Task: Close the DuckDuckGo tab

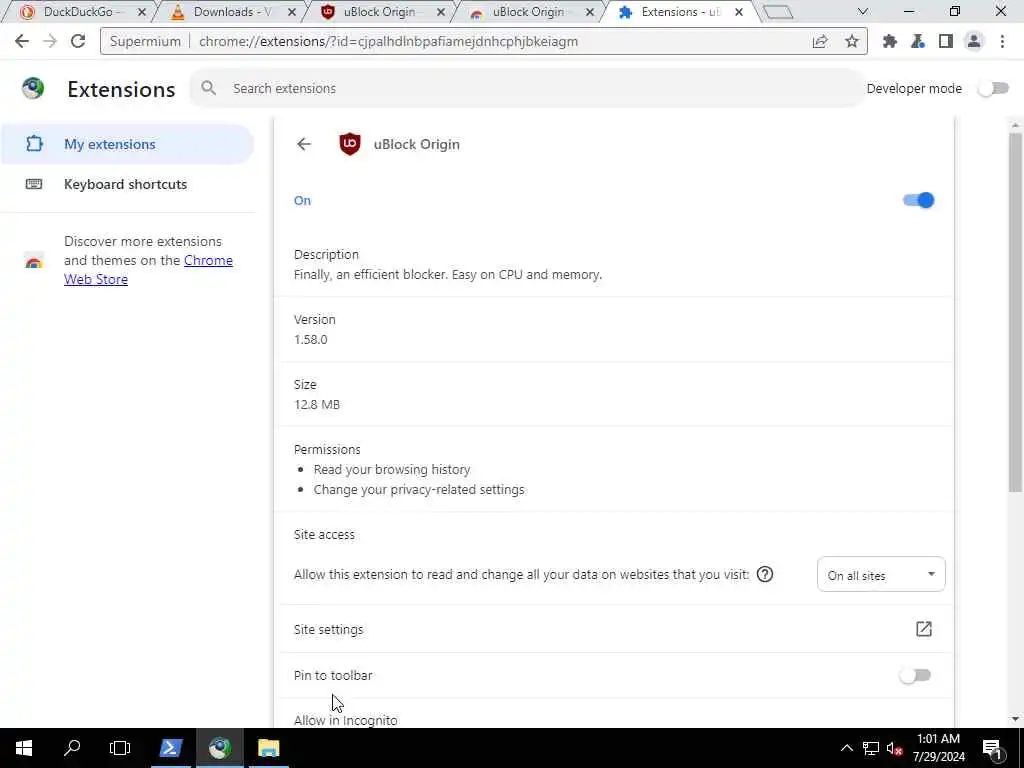Action: coord(142,12)
